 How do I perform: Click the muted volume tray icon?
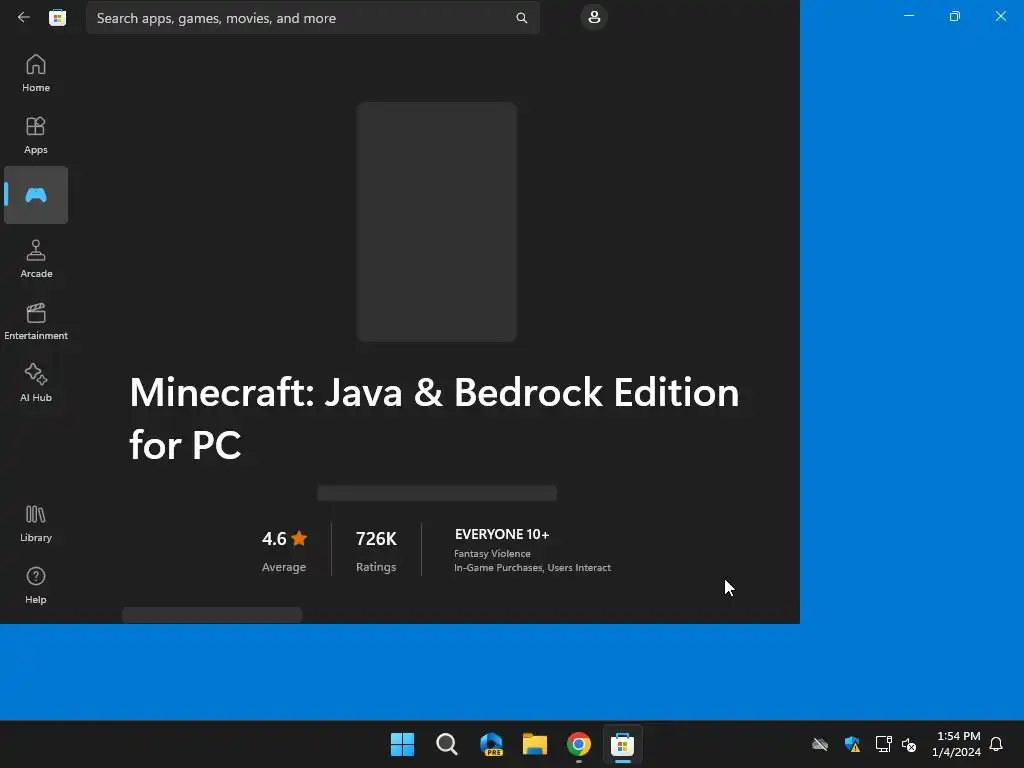point(909,744)
